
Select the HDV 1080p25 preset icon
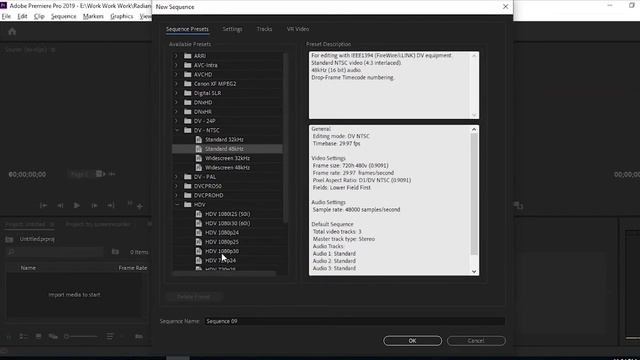(x=199, y=242)
